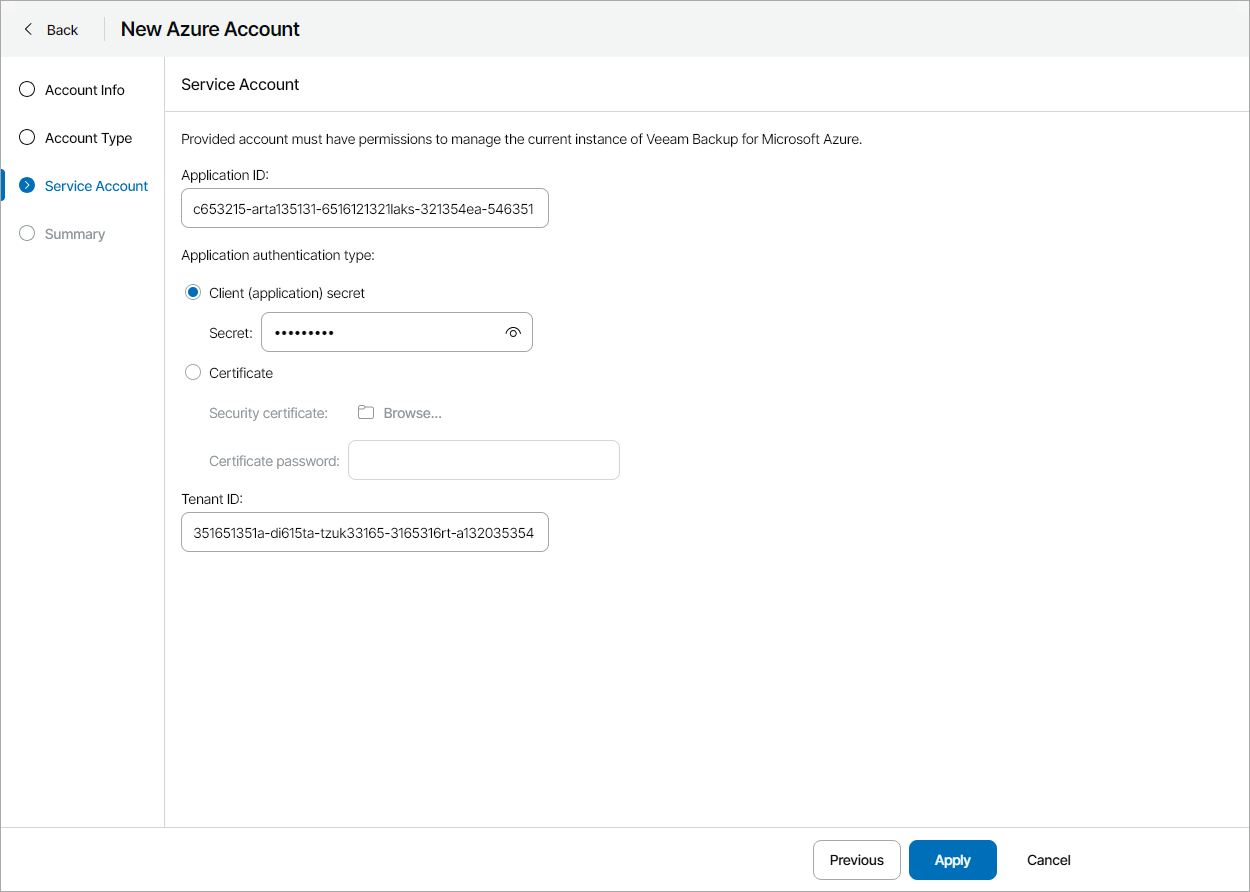This screenshot has width=1250, height=892.
Task: Click Browse to select a security certificate
Action: 414,411
